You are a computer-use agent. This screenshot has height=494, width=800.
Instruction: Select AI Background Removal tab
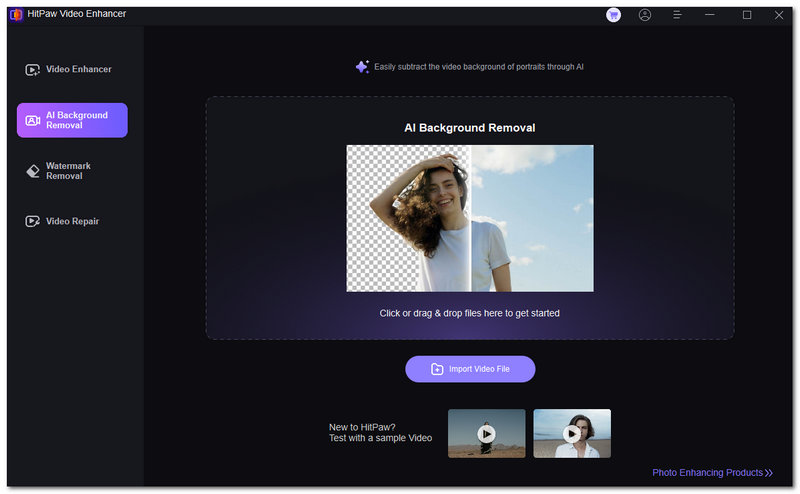point(72,120)
